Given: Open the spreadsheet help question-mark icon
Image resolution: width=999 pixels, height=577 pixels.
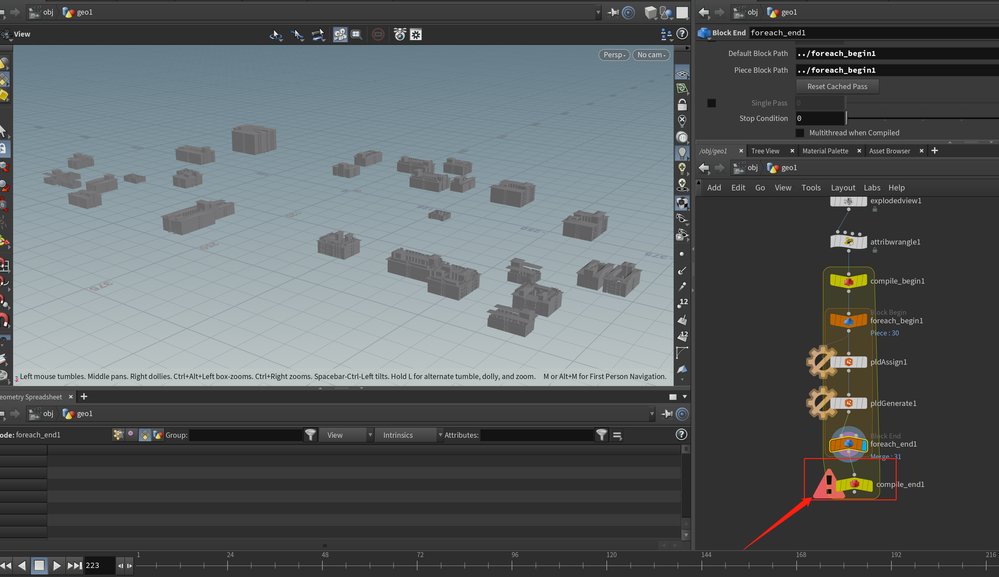Looking at the screenshot, I should tap(682, 435).
